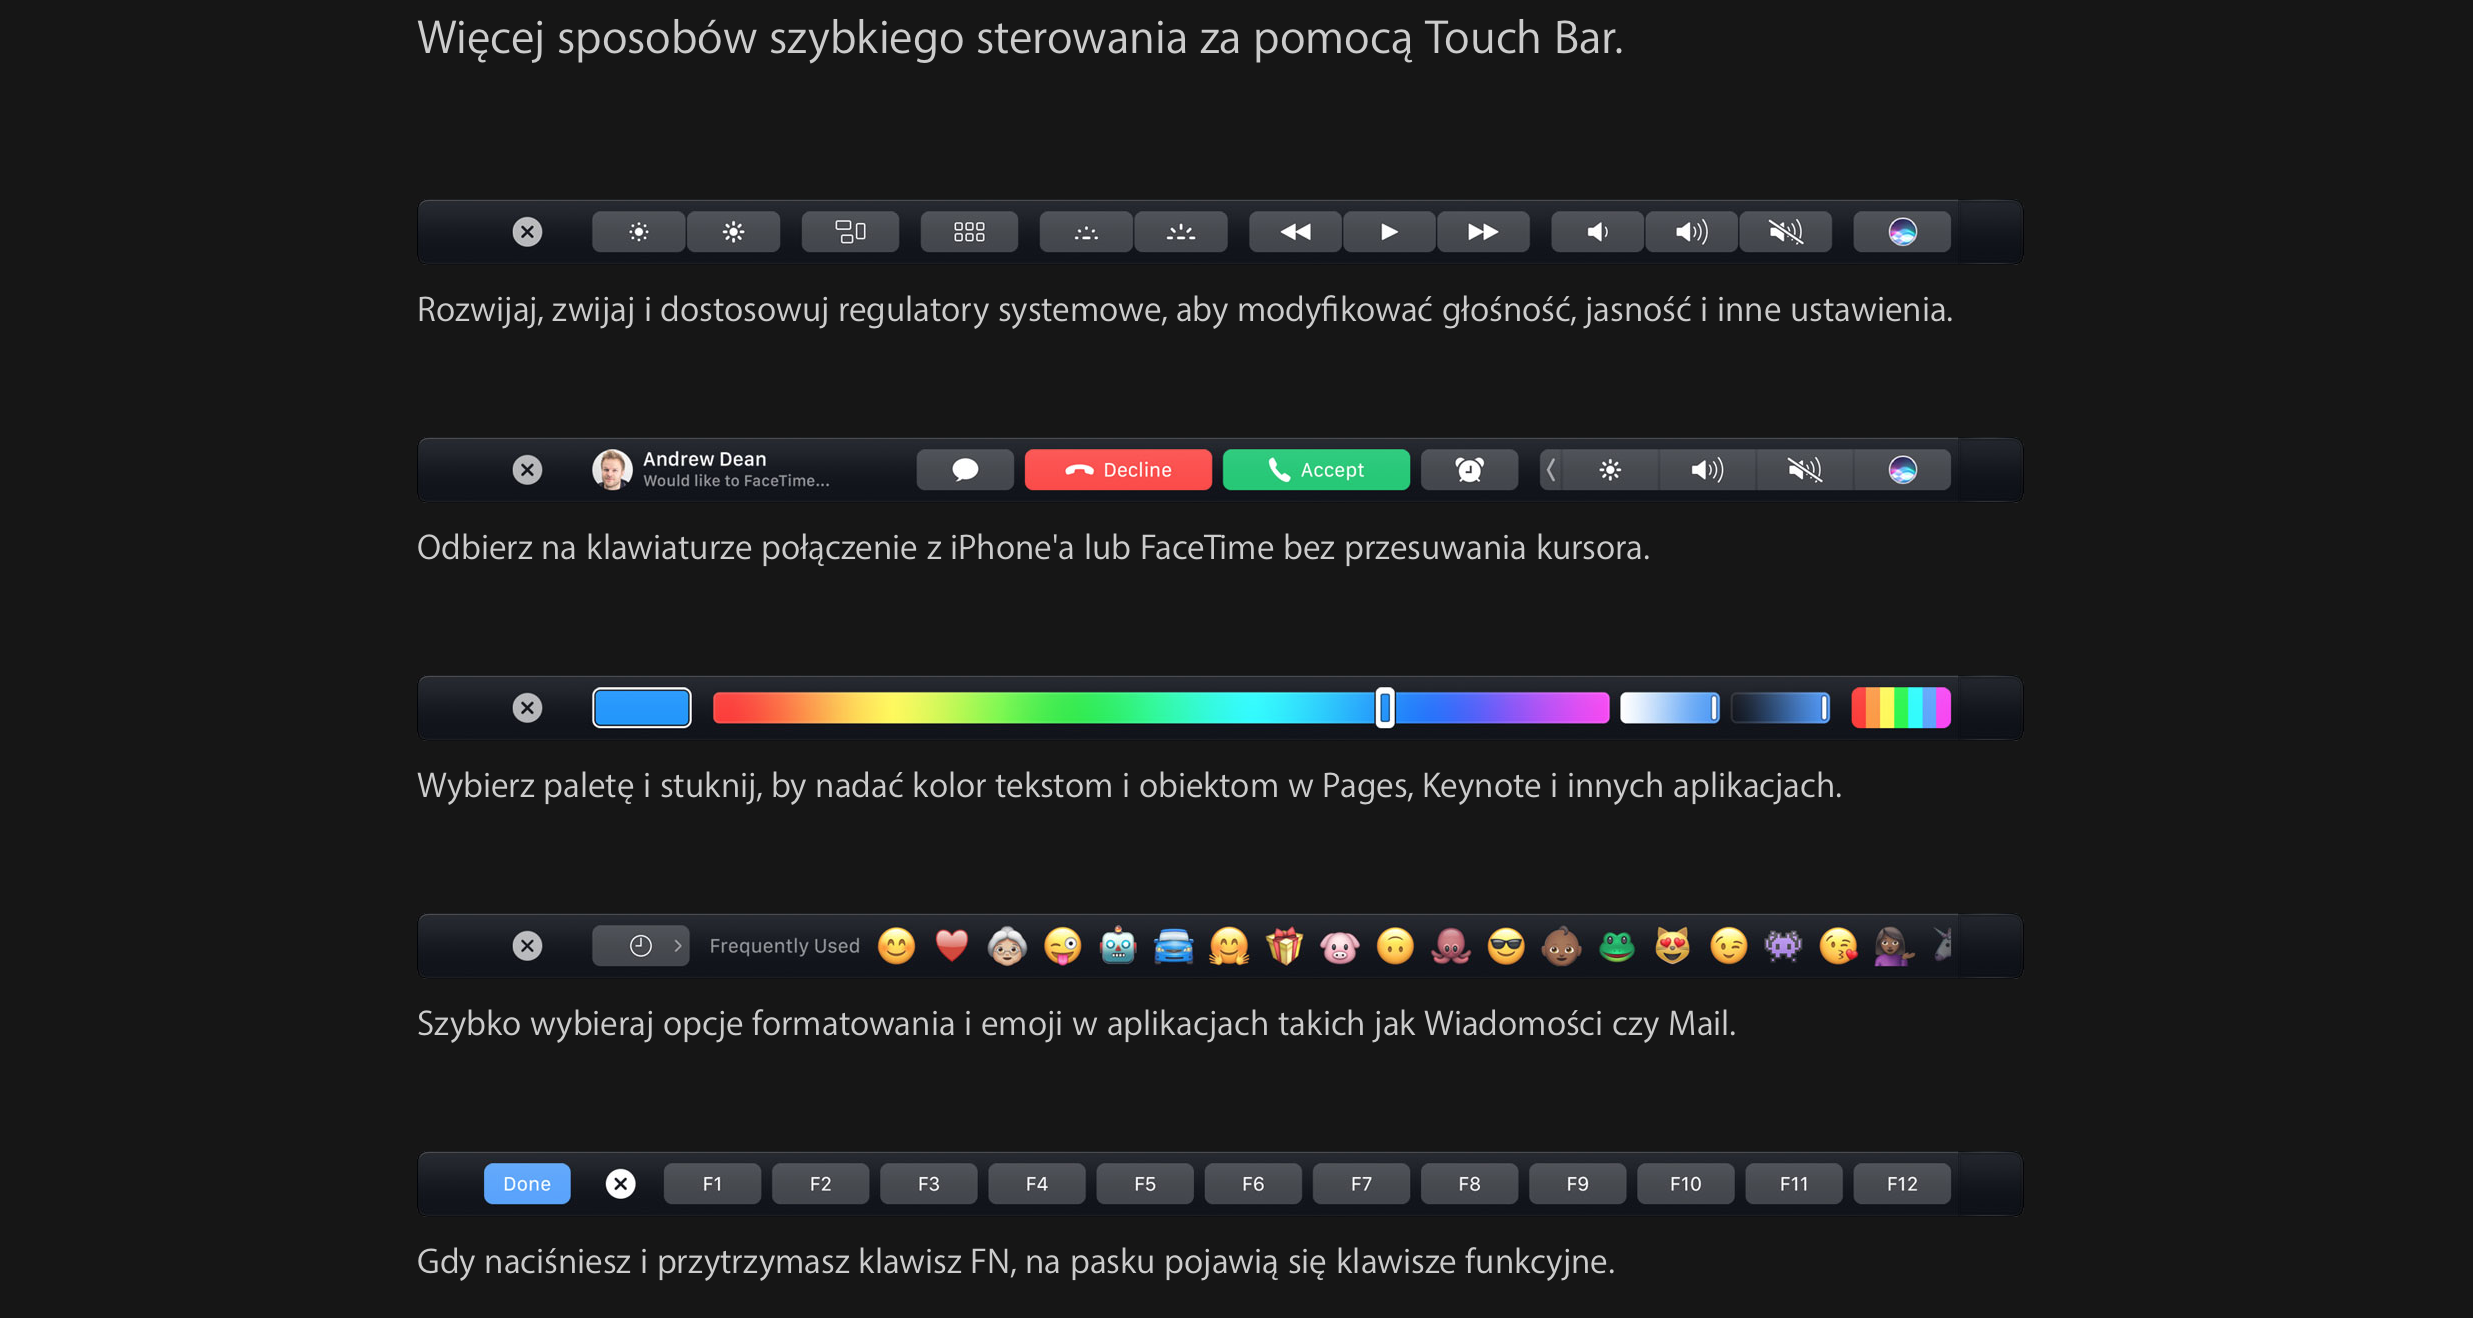Open Mission Control from the Touch Bar
This screenshot has height=1318, width=2473.
coord(850,232)
